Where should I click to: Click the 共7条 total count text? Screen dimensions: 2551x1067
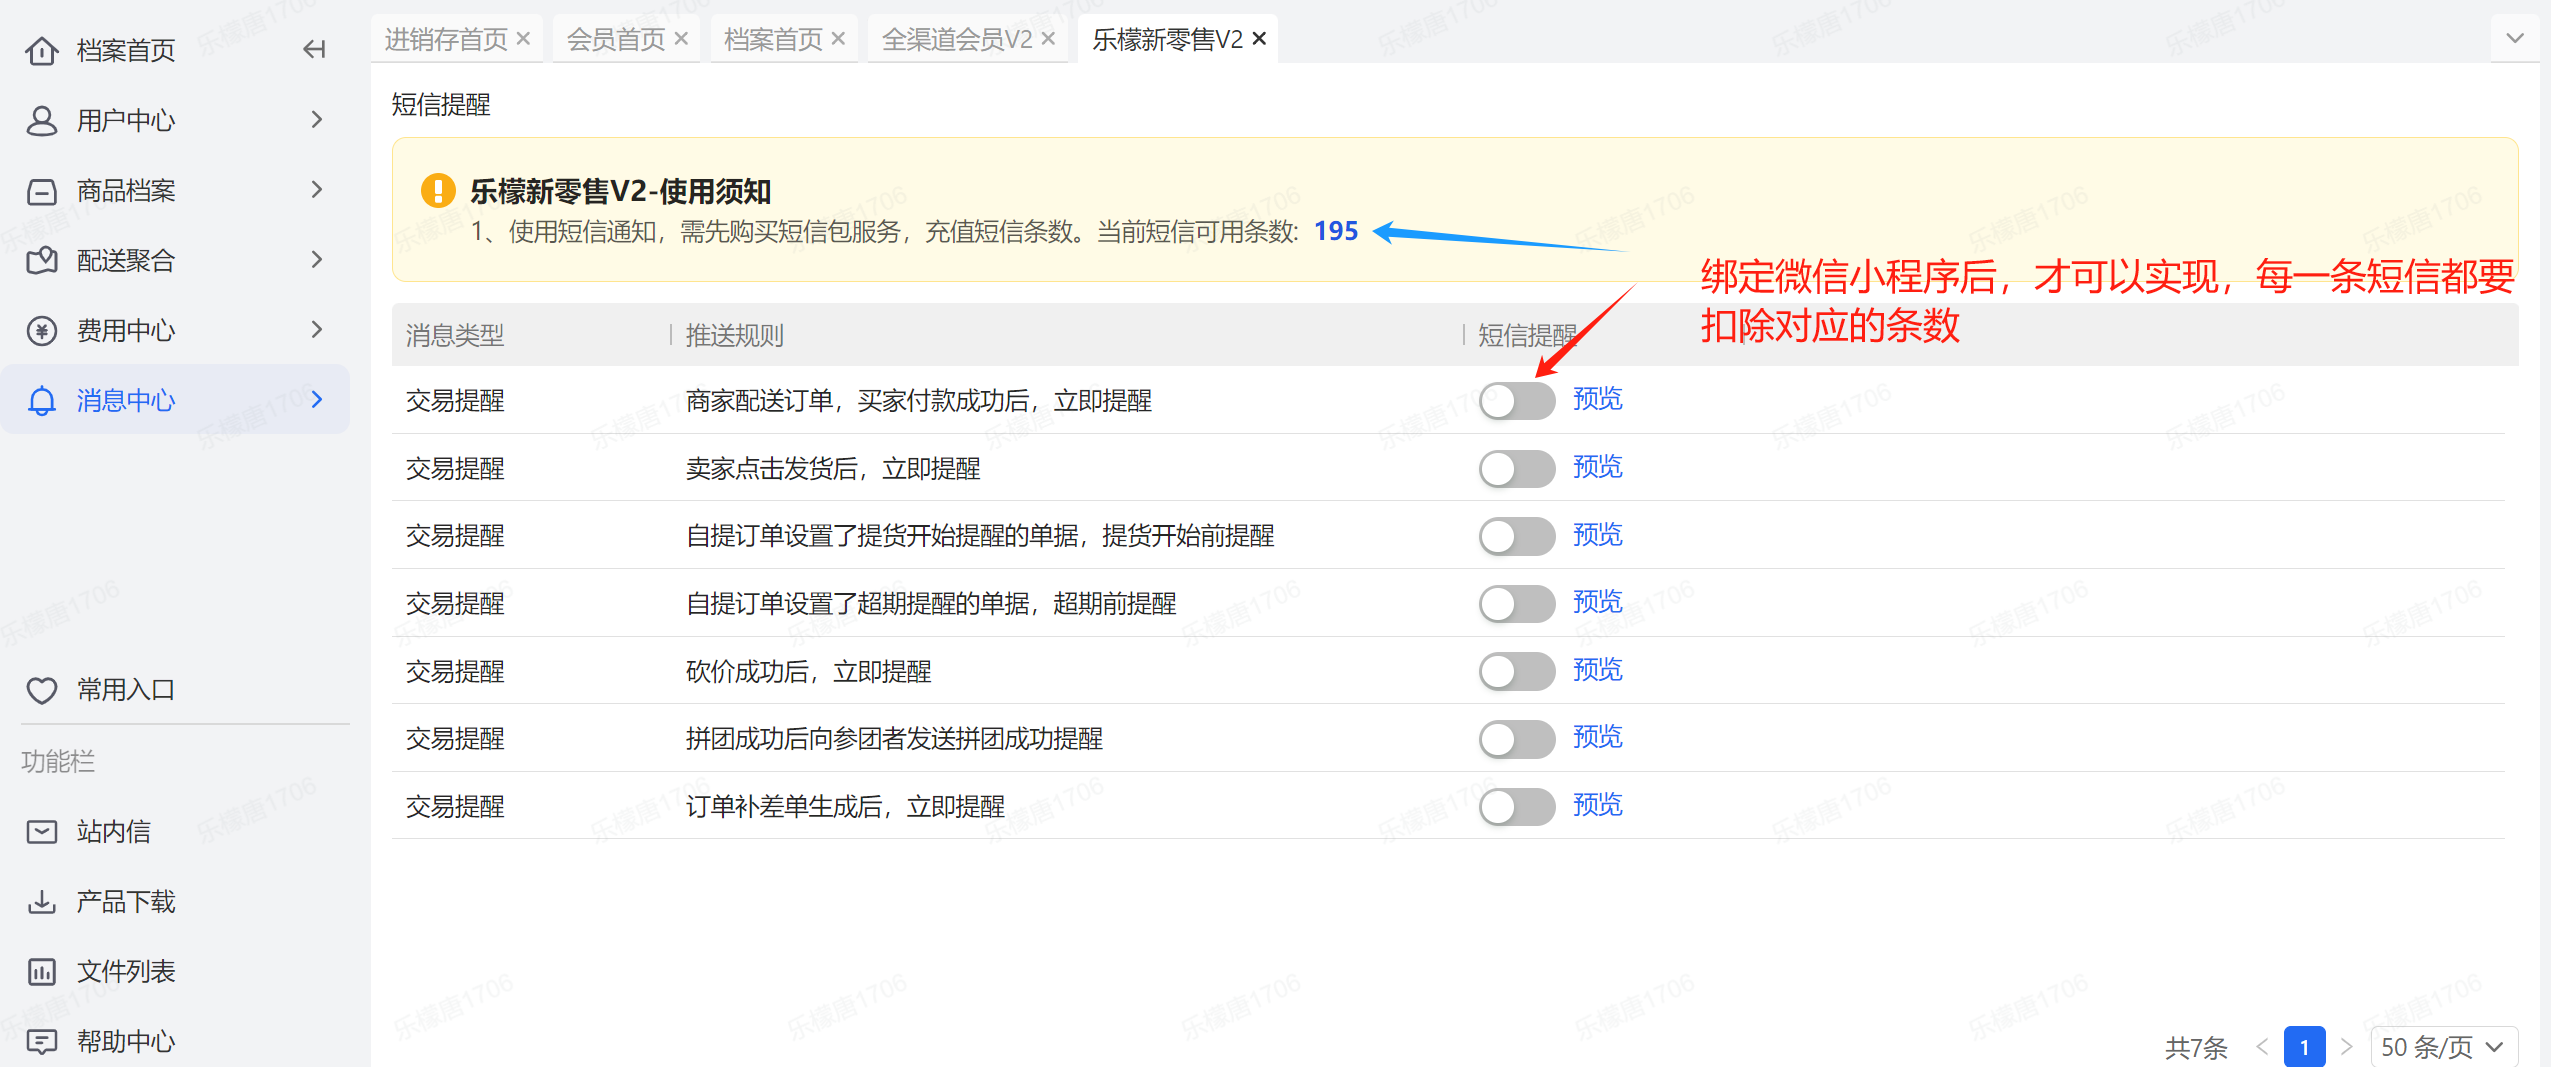[x=2196, y=1047]
